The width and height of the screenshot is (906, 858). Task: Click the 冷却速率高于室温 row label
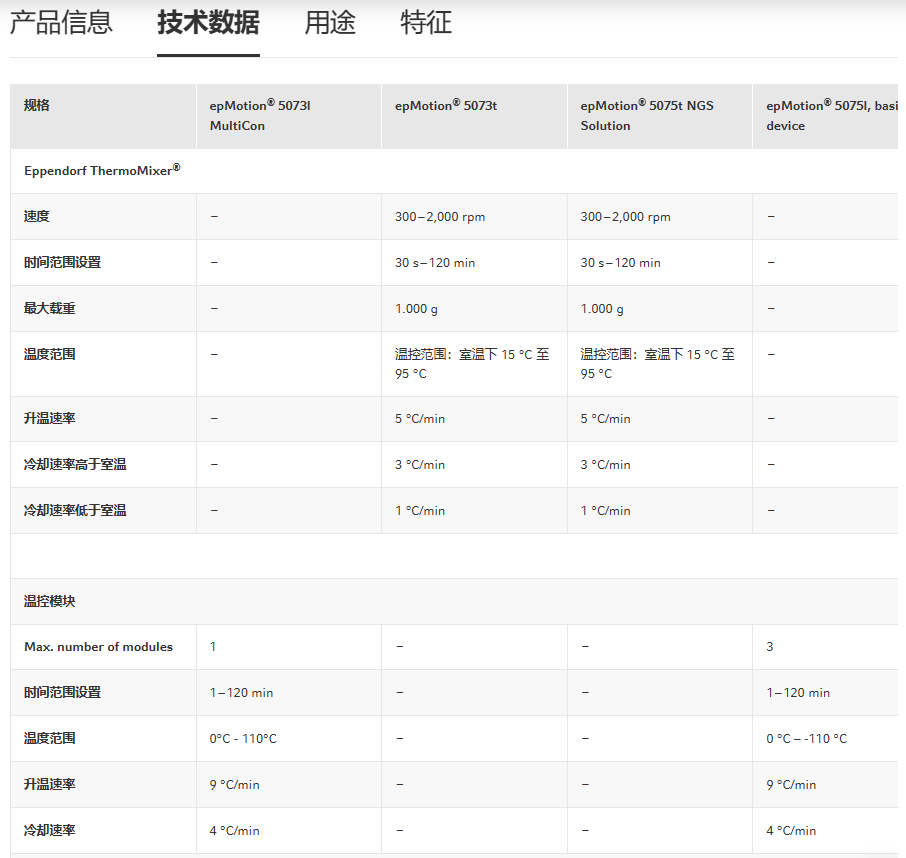pos(75,465)
